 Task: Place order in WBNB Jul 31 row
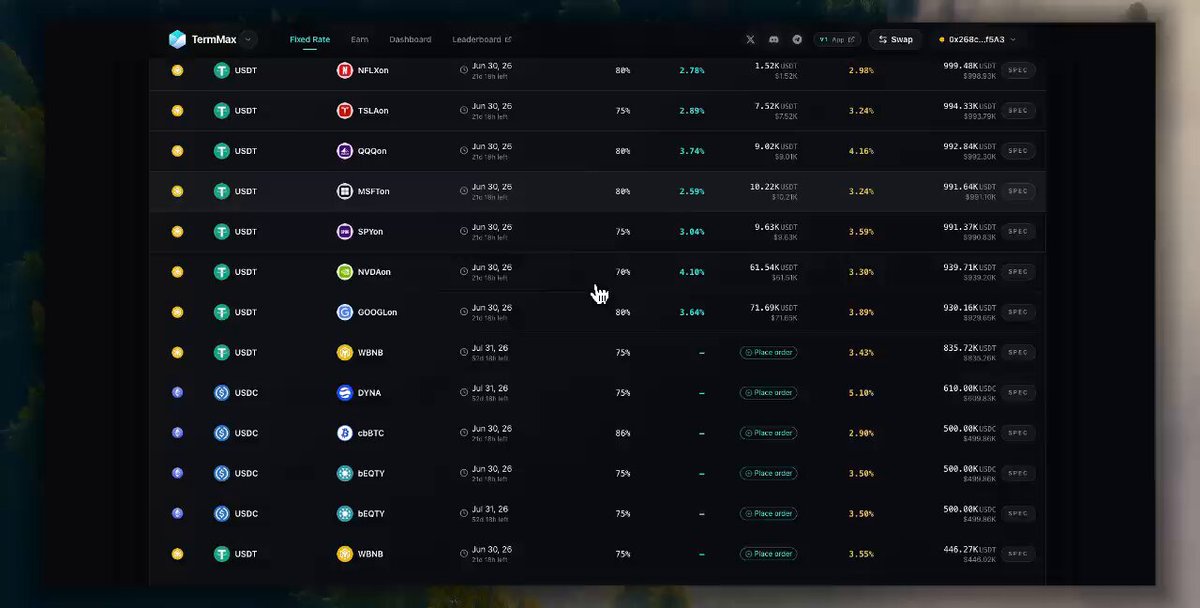pyautogui.click(x=768, y=352)
